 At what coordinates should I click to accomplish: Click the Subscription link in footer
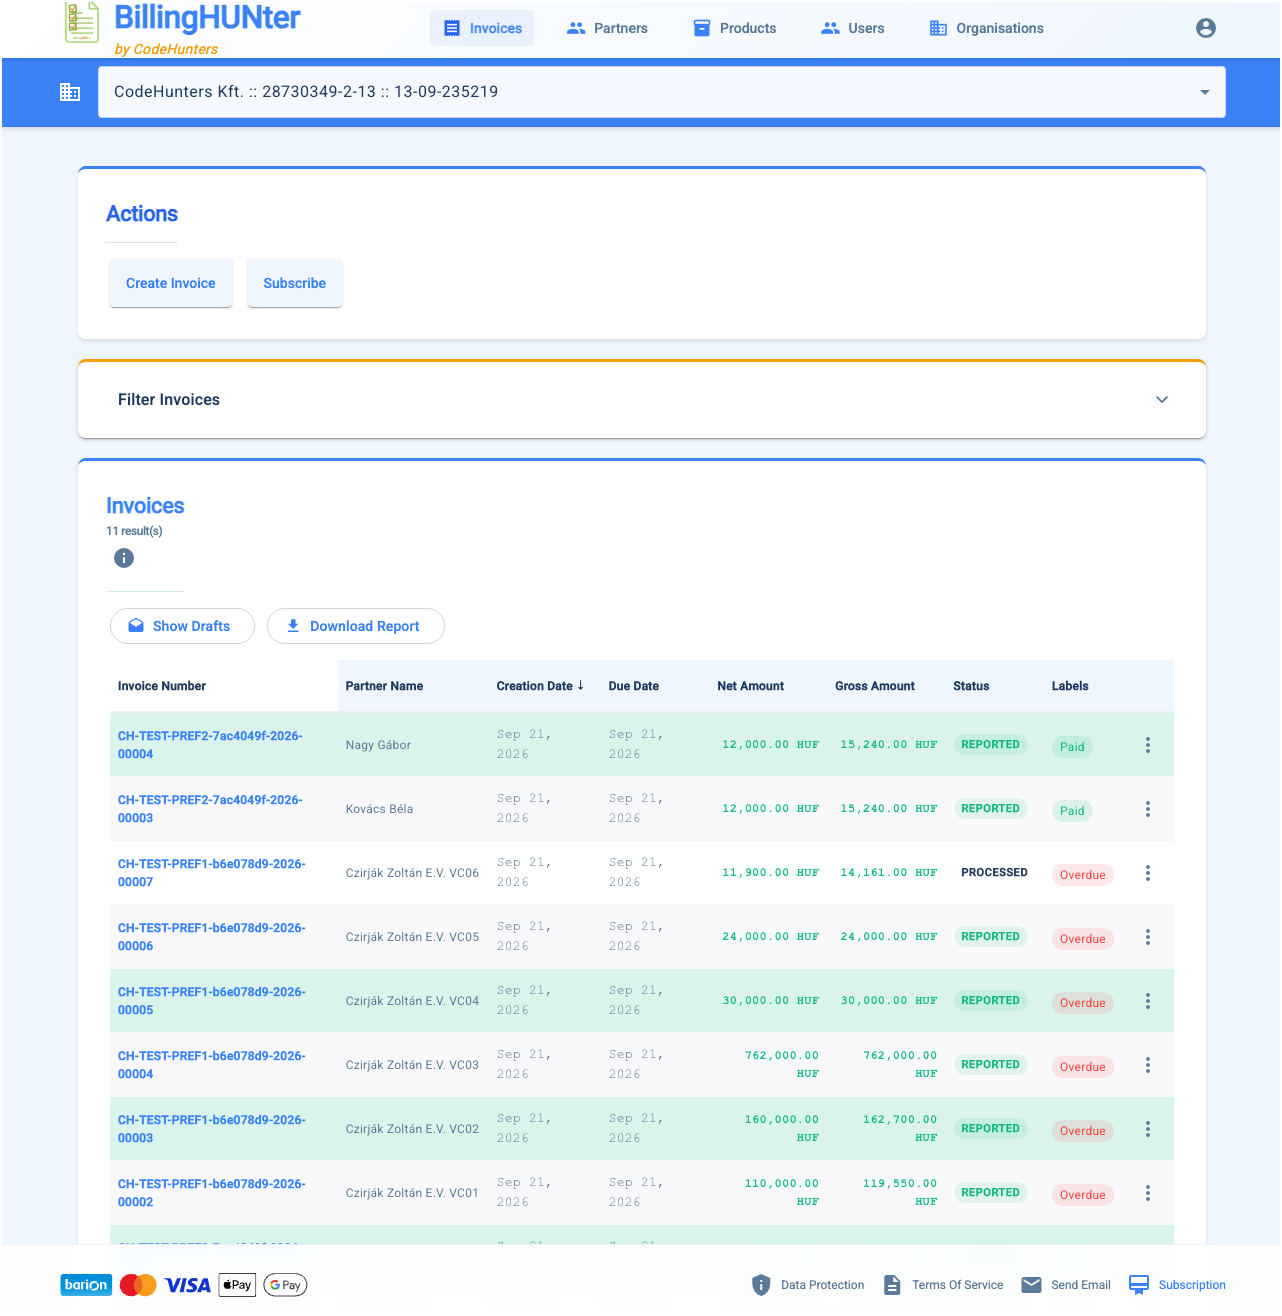pyautogui.click(x=1192, y=1285)
